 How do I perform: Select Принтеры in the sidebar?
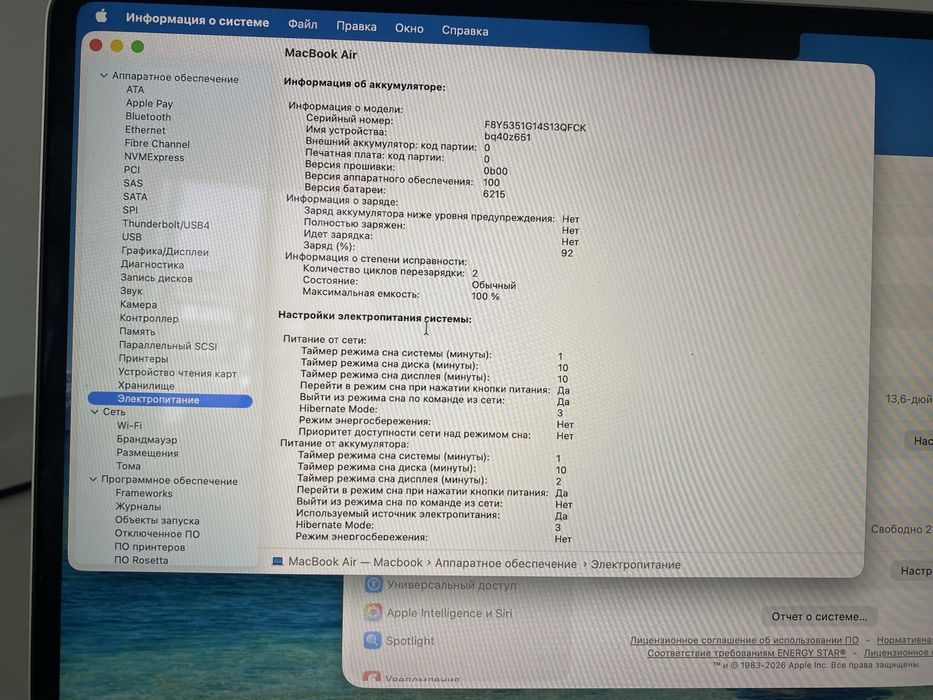point(143,358)
